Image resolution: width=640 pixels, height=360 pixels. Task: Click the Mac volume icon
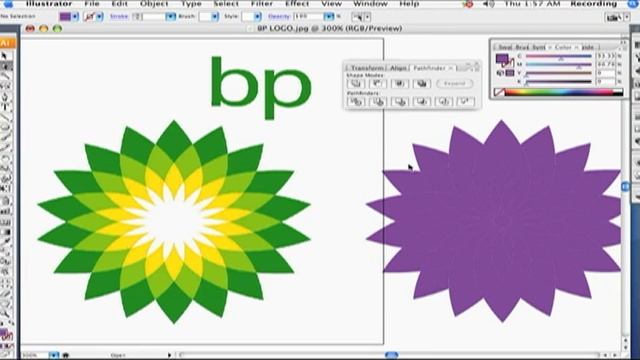tap(489, 4)
